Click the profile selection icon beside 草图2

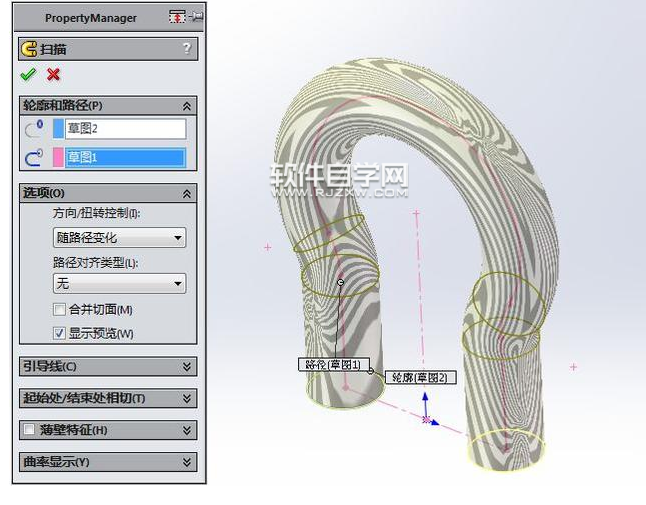34,129
